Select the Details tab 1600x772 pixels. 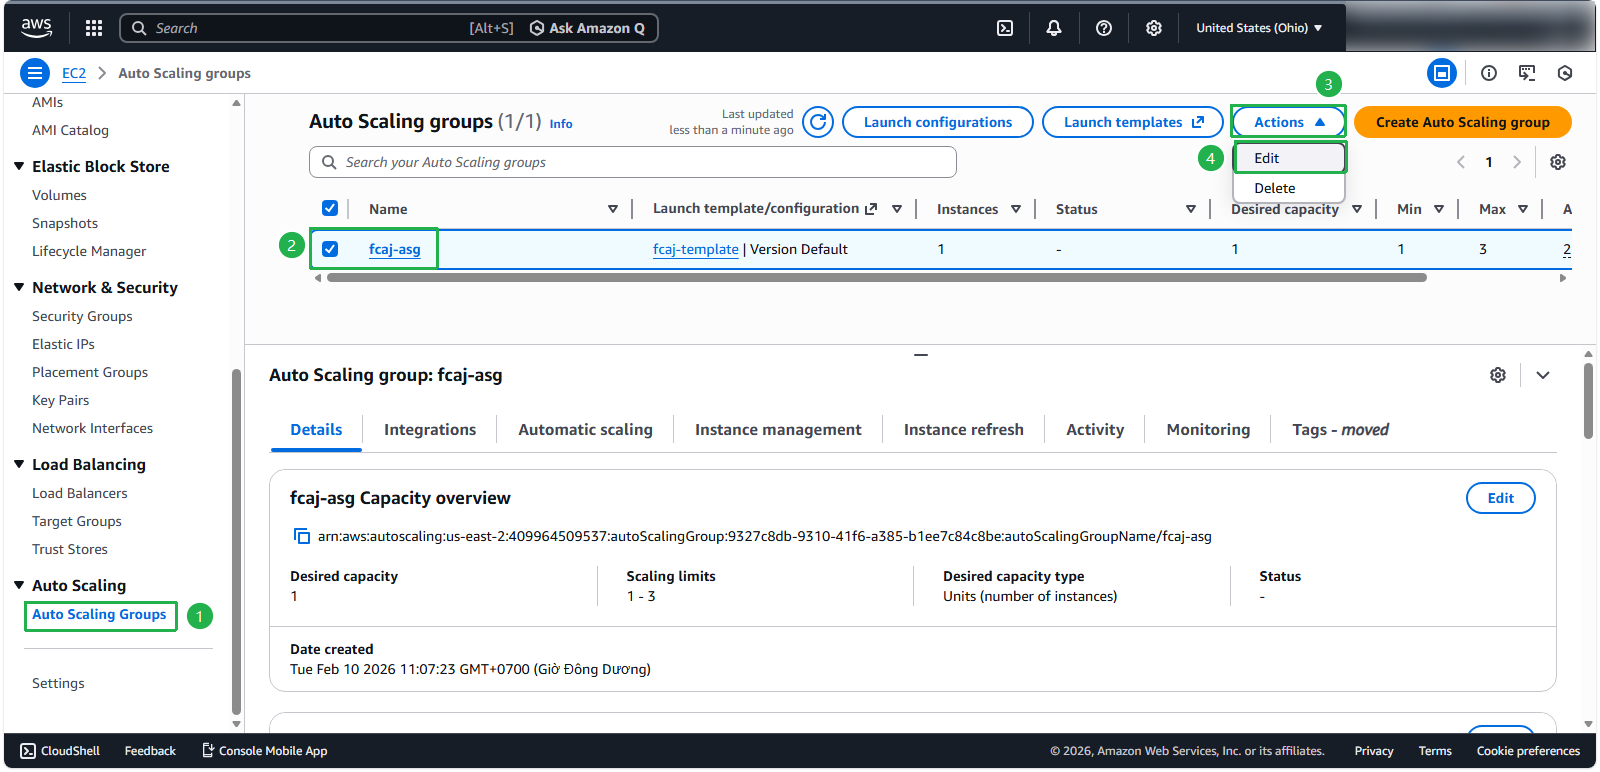click(316, 430)
